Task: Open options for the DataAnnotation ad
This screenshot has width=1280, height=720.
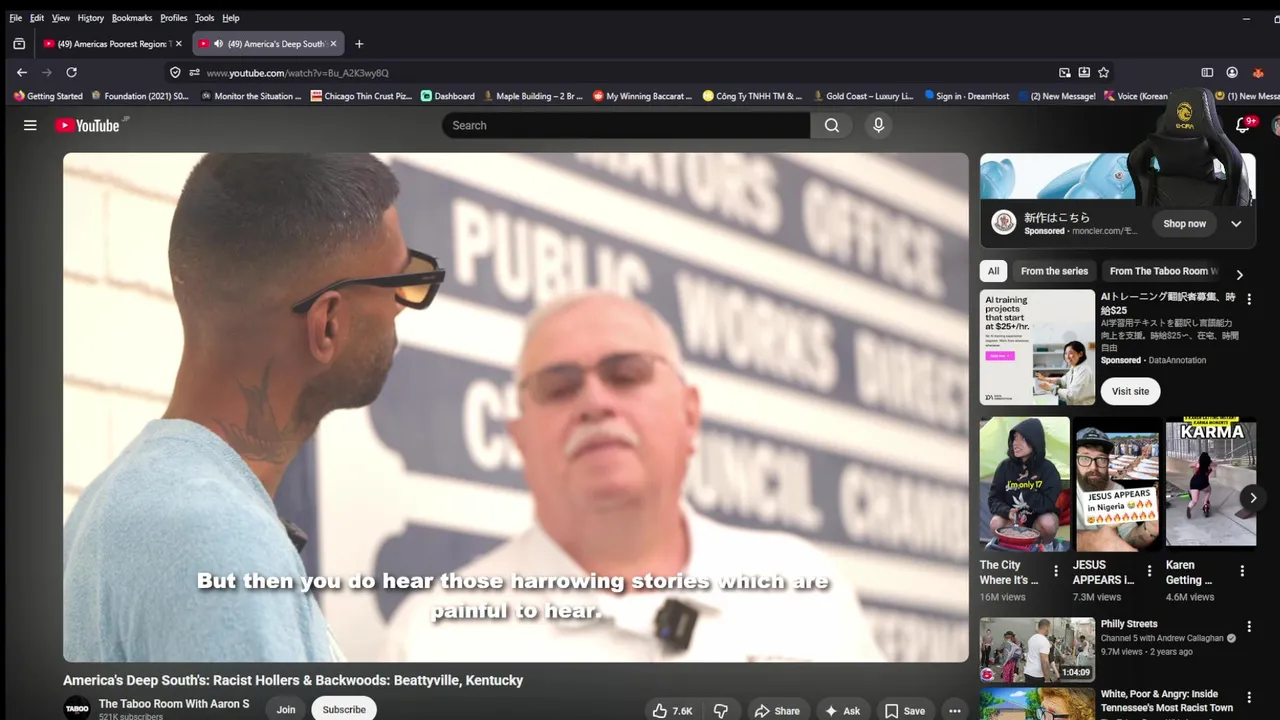Action: (x=1248, y=298)
